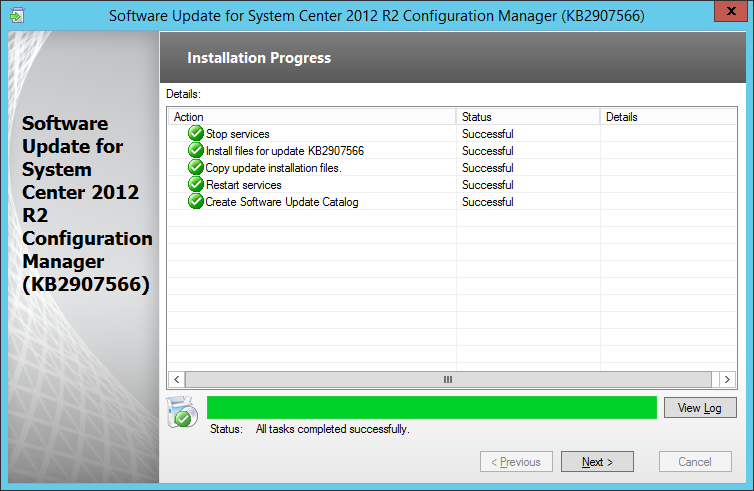The width and height of the screenshot is (754, 491).
Task: Click the Details column header
Action: tap(668, 117)
